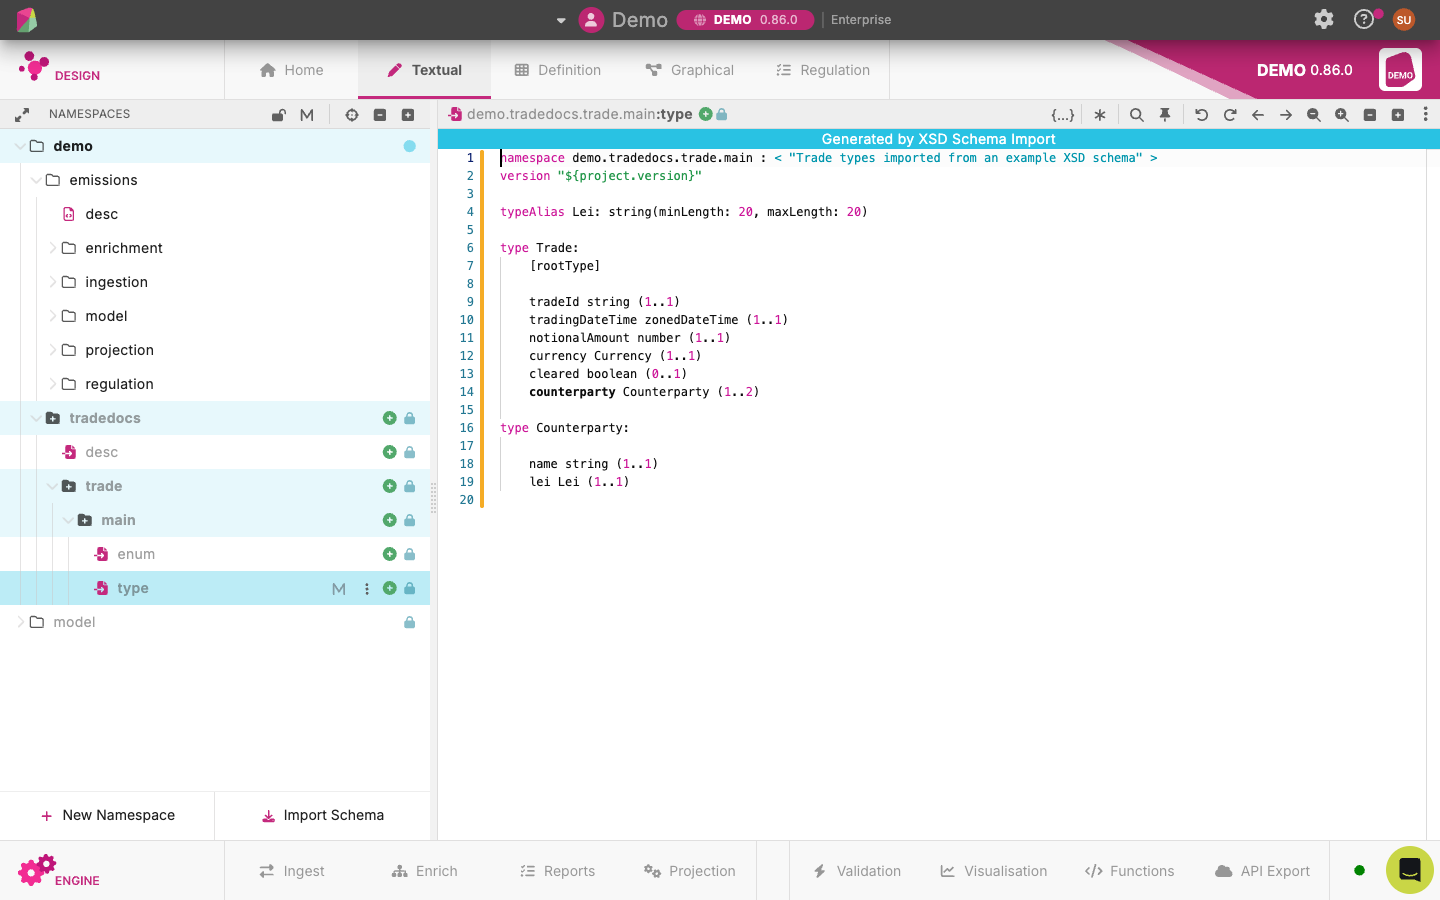Navigate back with the left arrow

[x=1258, y=115]
